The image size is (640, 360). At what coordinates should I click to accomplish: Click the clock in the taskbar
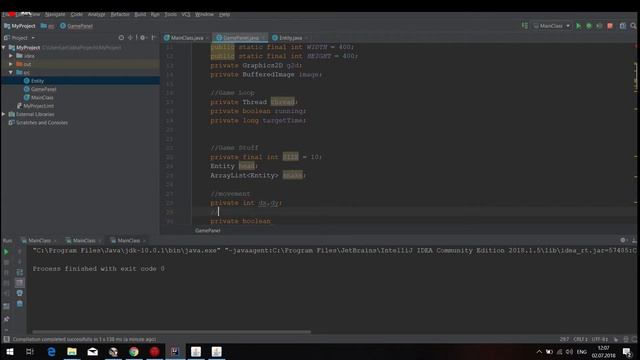603,351
